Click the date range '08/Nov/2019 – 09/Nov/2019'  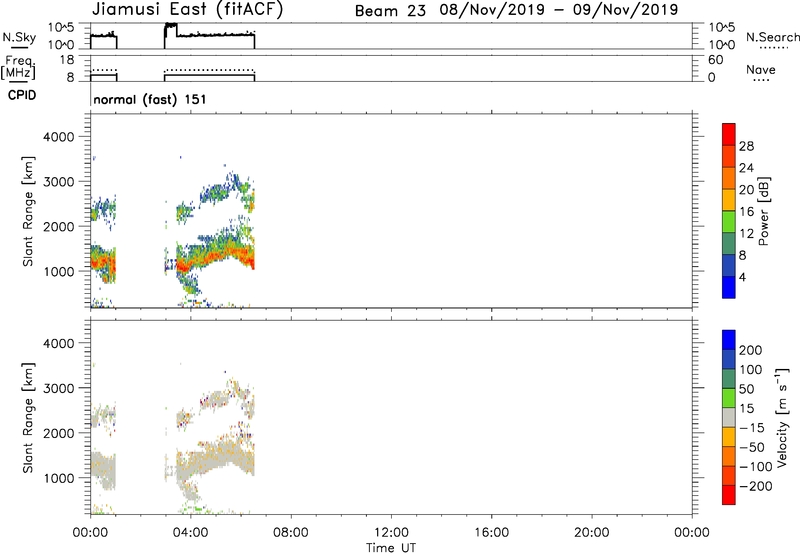(559, 10)
